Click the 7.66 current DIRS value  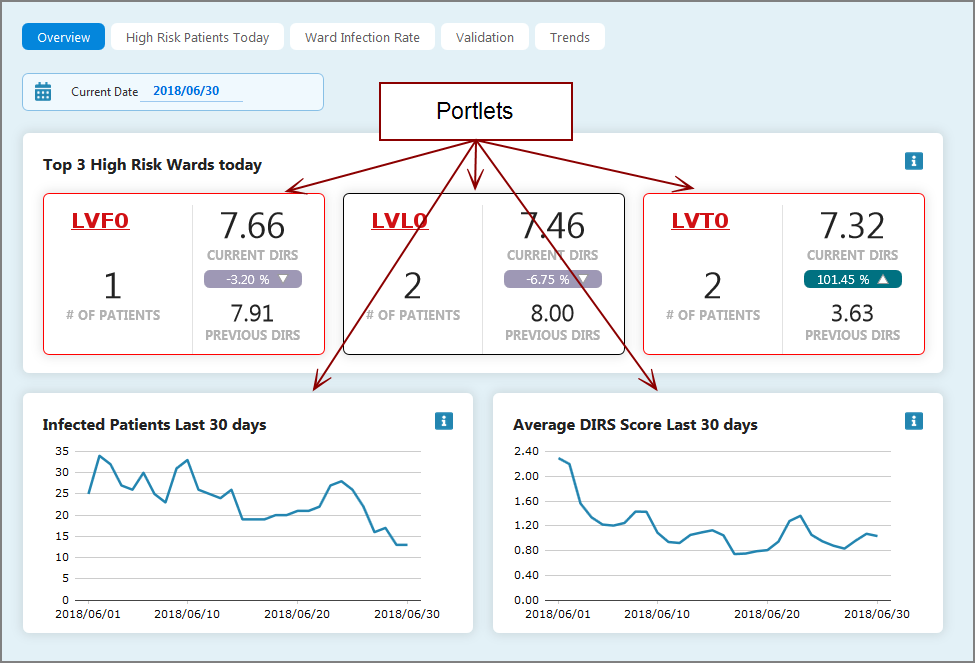252,226
